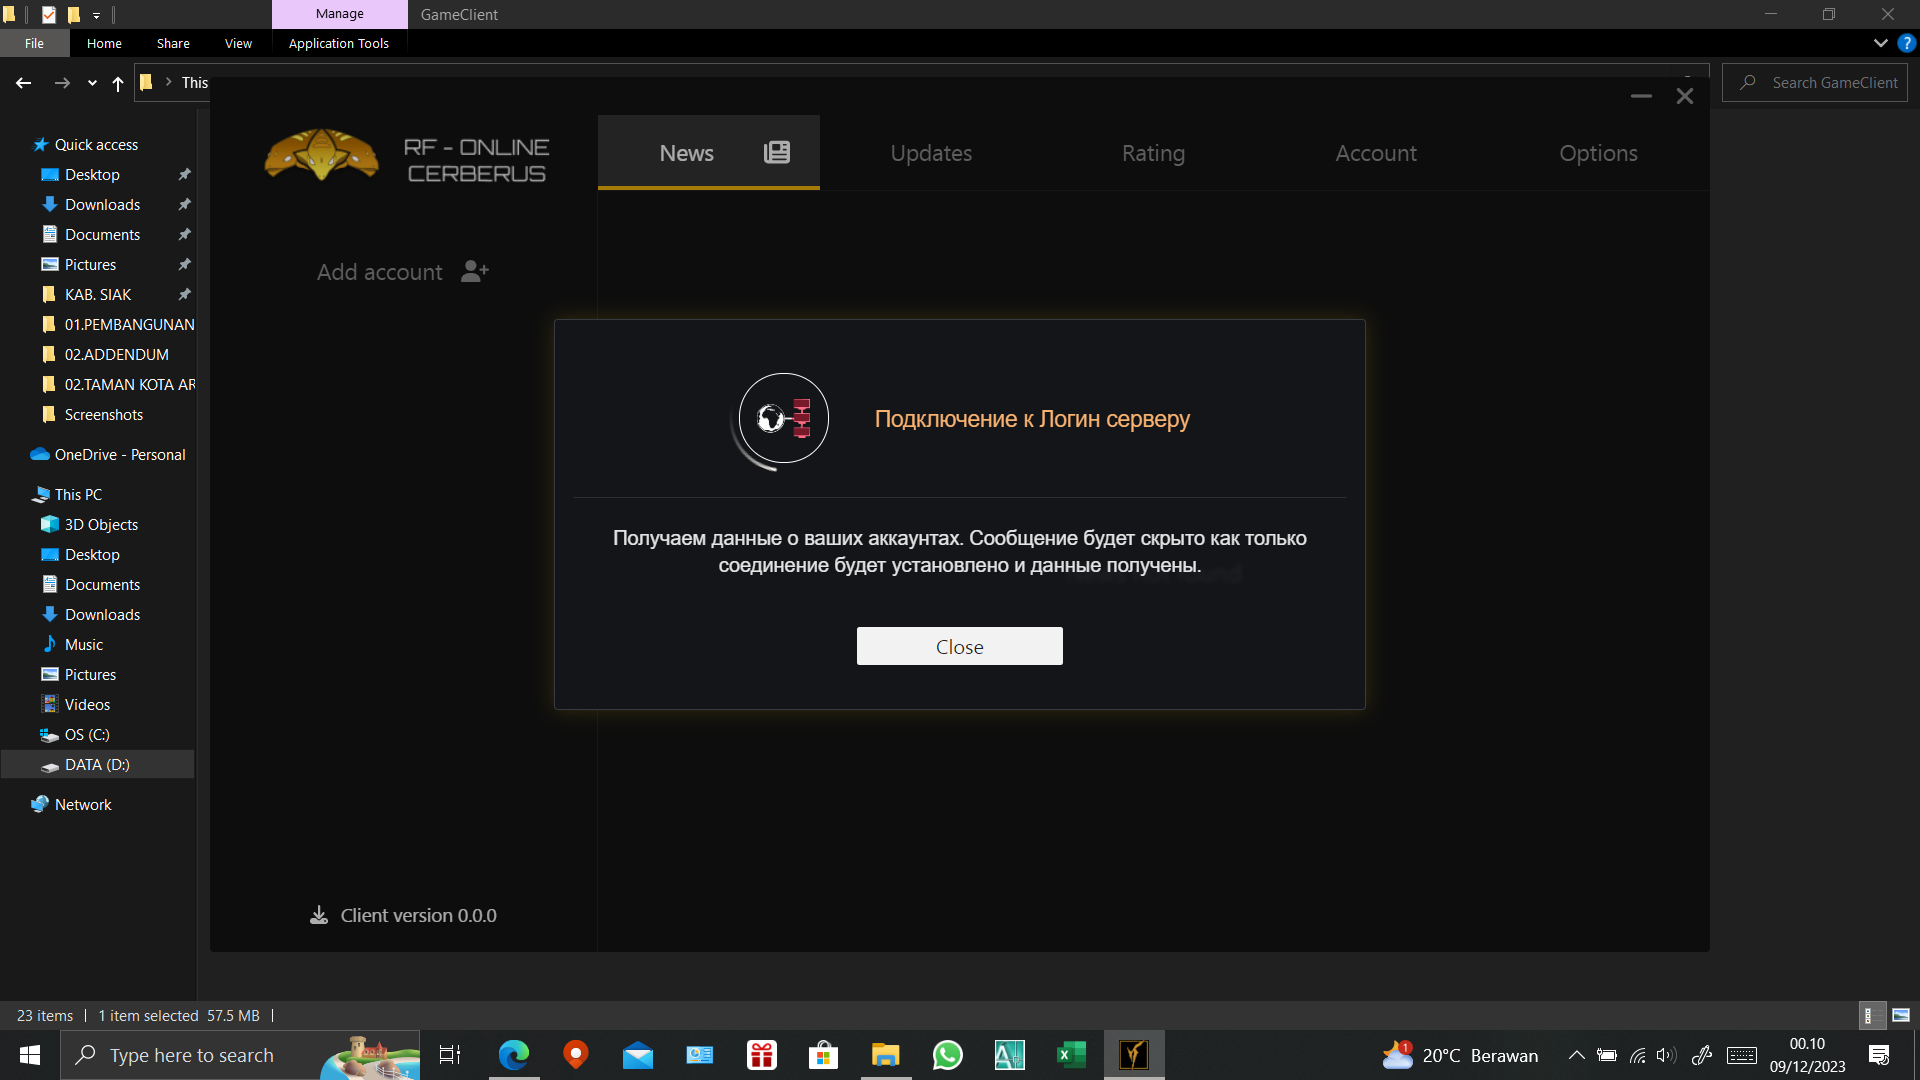Close the login server connection dialog
This screenshot has height=1080, width=1920.
[x=959, y=646]
